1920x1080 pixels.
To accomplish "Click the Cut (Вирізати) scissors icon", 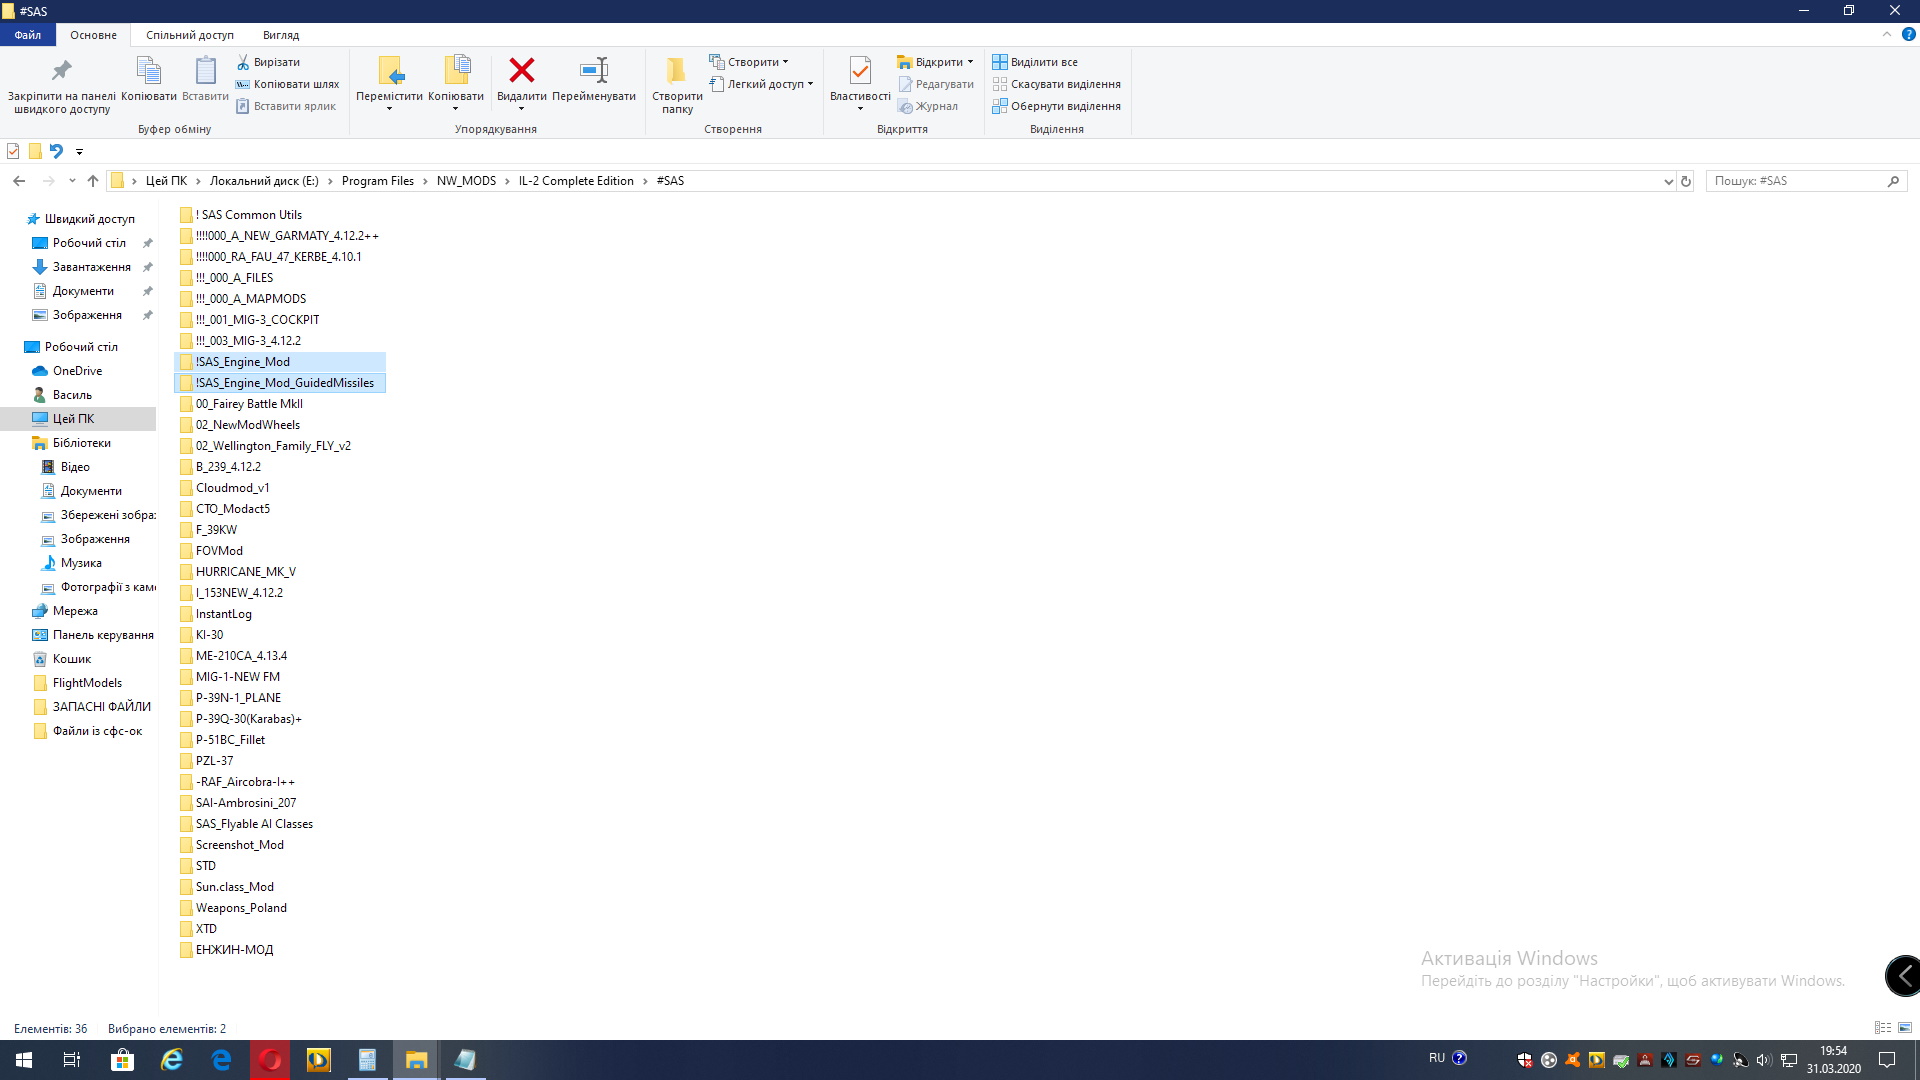I will point(243,62).
